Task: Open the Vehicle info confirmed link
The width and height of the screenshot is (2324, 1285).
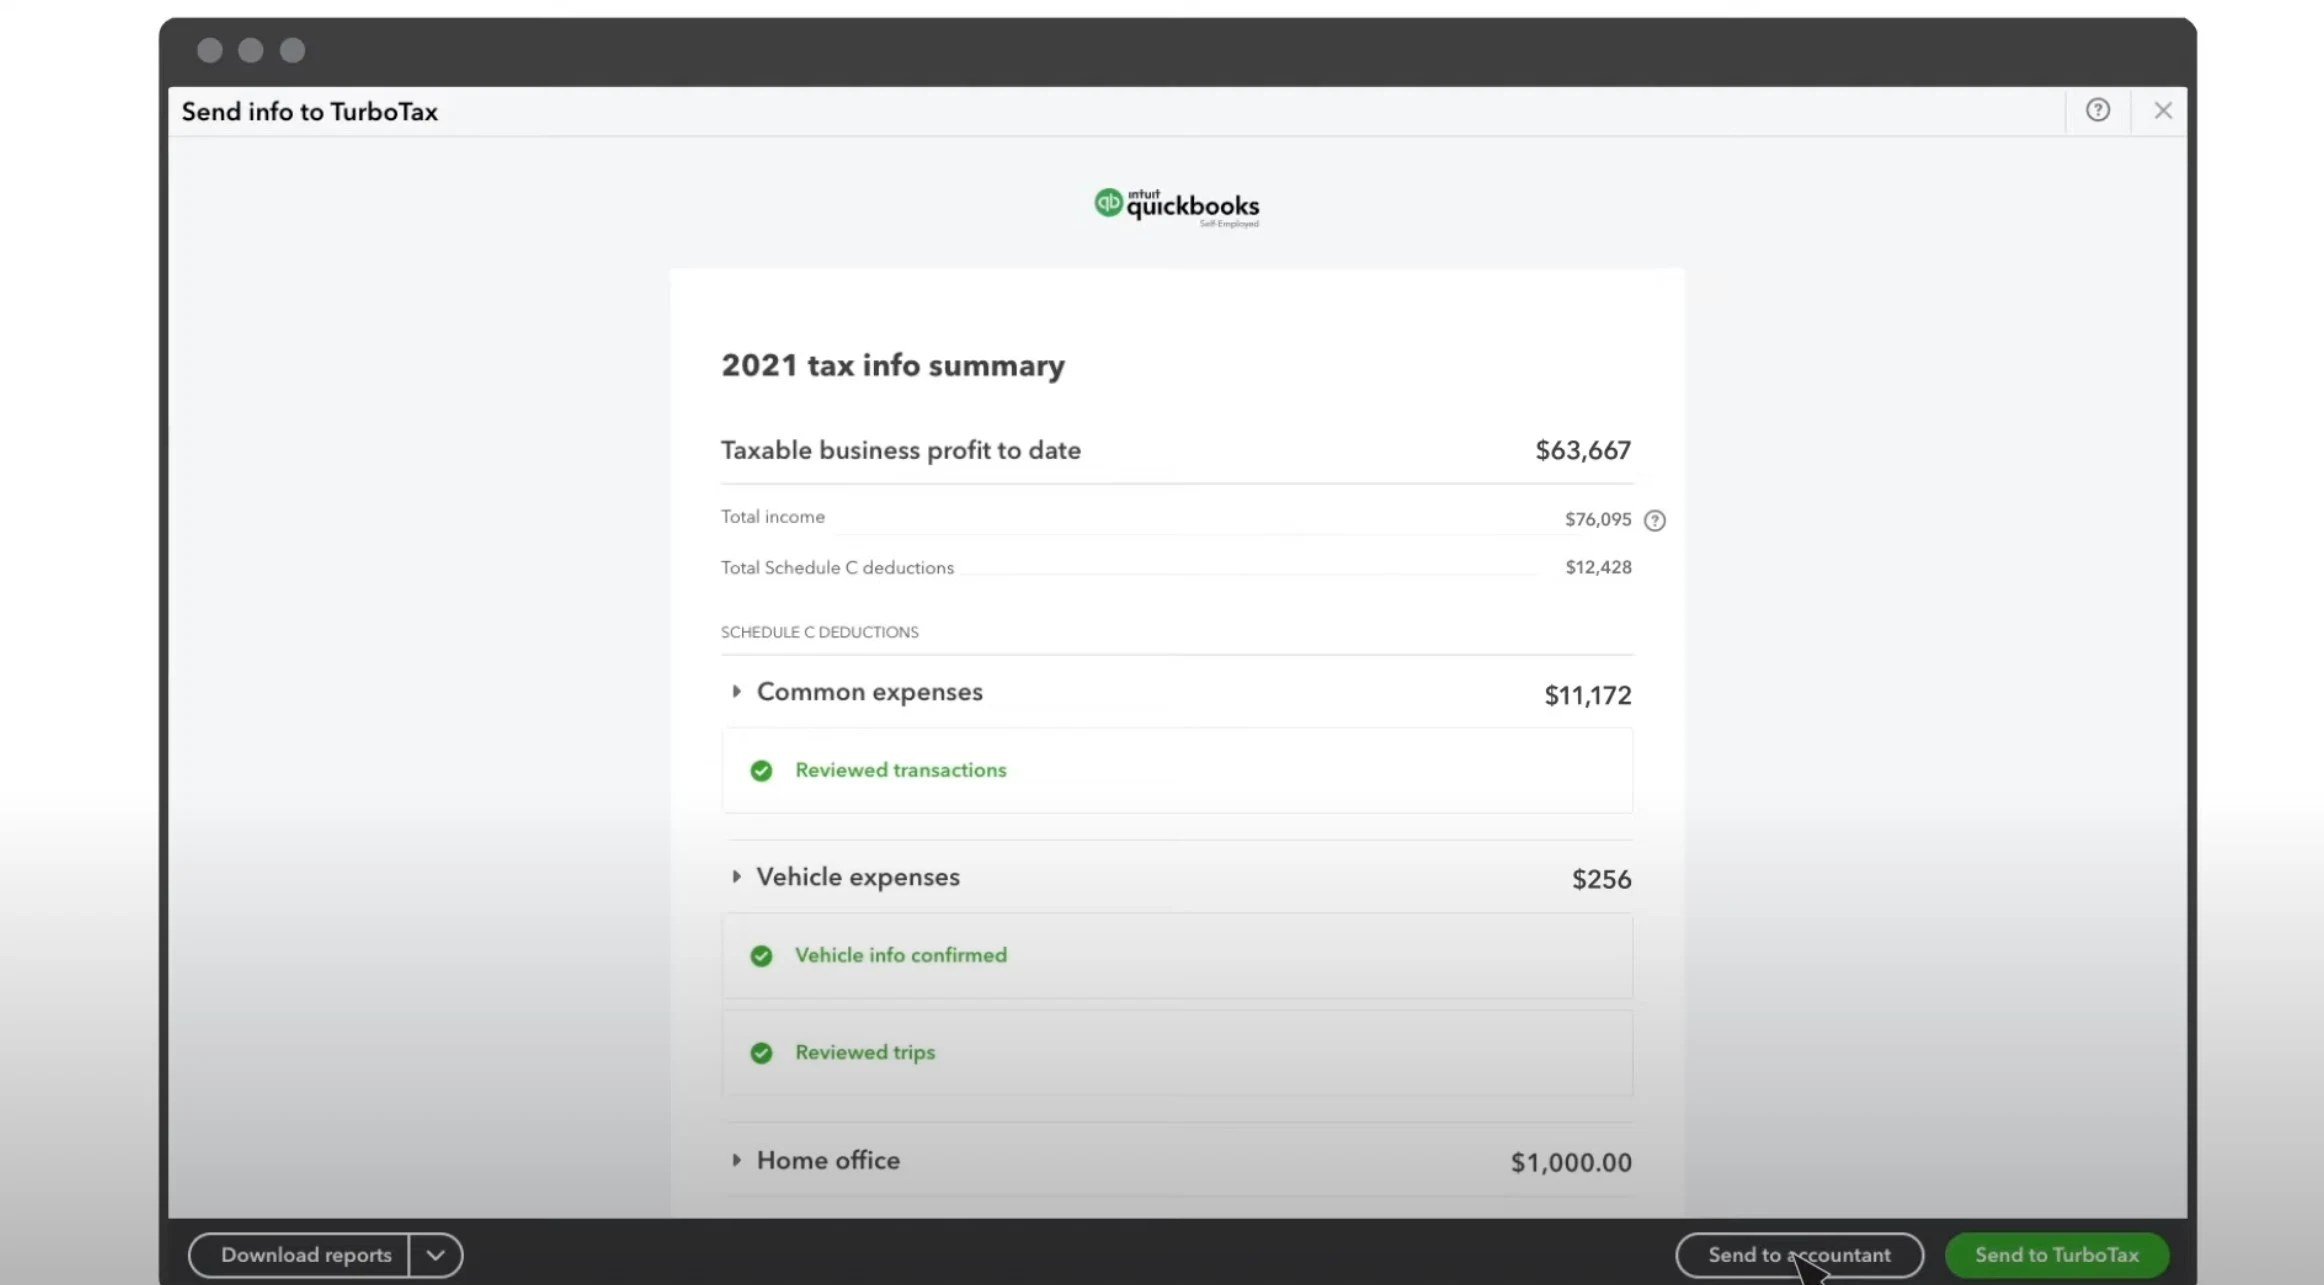Action: pos(901,956)
